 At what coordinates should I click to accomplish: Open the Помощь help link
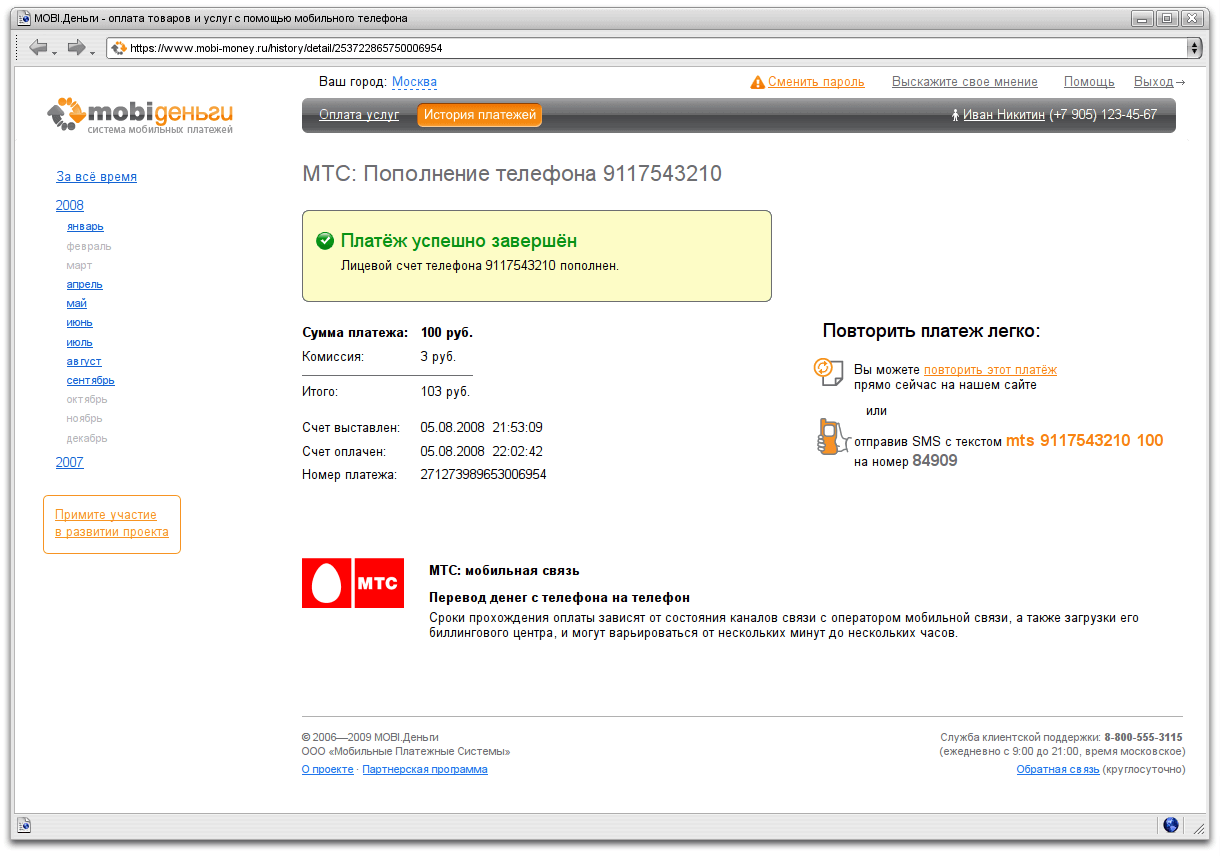point(1089,82)
